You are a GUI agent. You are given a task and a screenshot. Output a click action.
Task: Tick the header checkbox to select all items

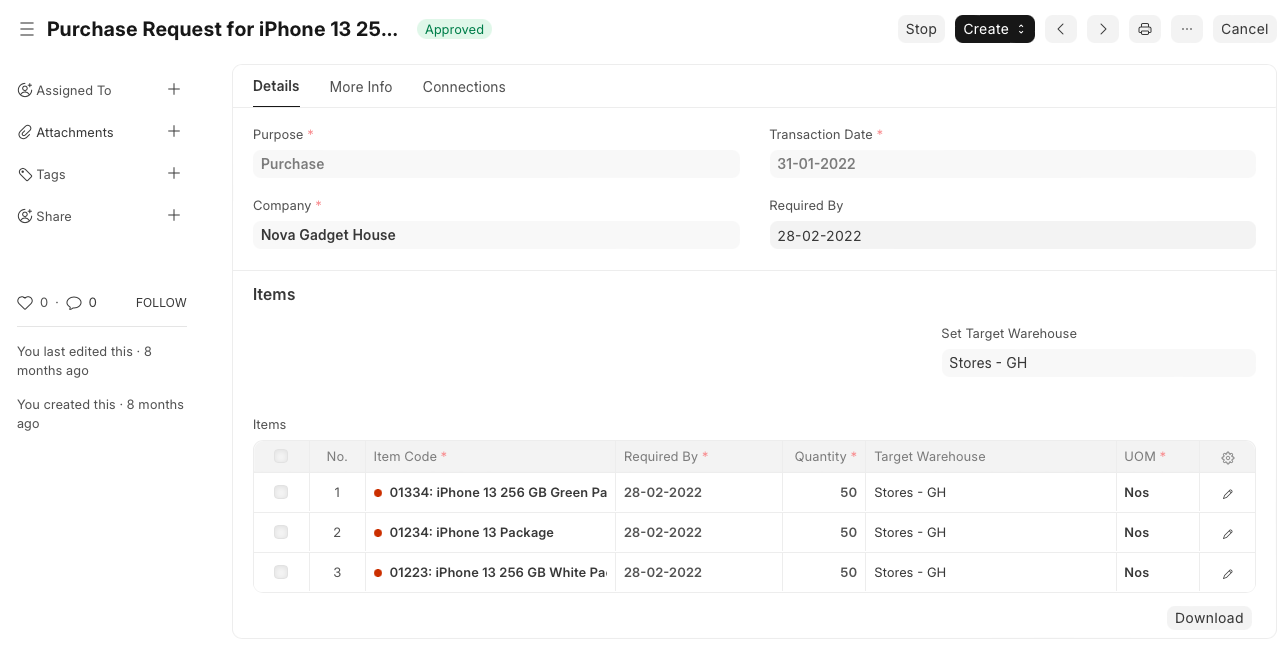click(x=281, y=456)
